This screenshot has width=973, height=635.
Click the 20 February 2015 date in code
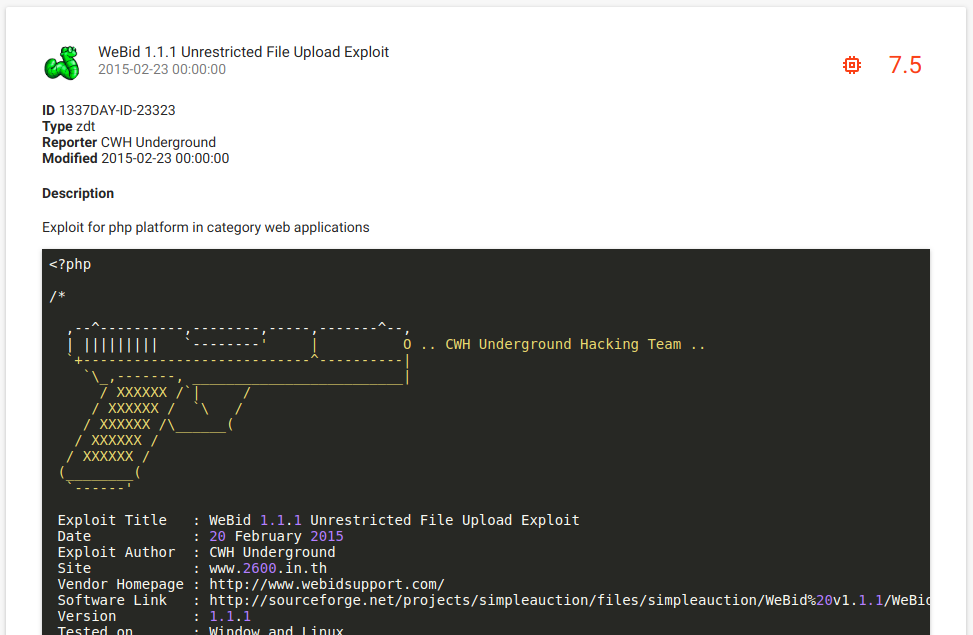[x=276, y=536]
